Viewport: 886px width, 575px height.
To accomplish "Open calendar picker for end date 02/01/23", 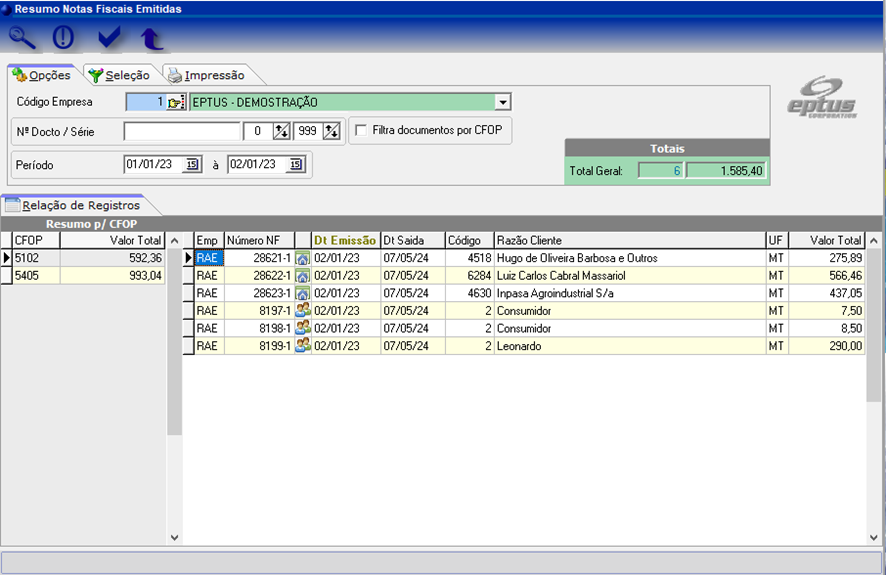I will 295,165.
